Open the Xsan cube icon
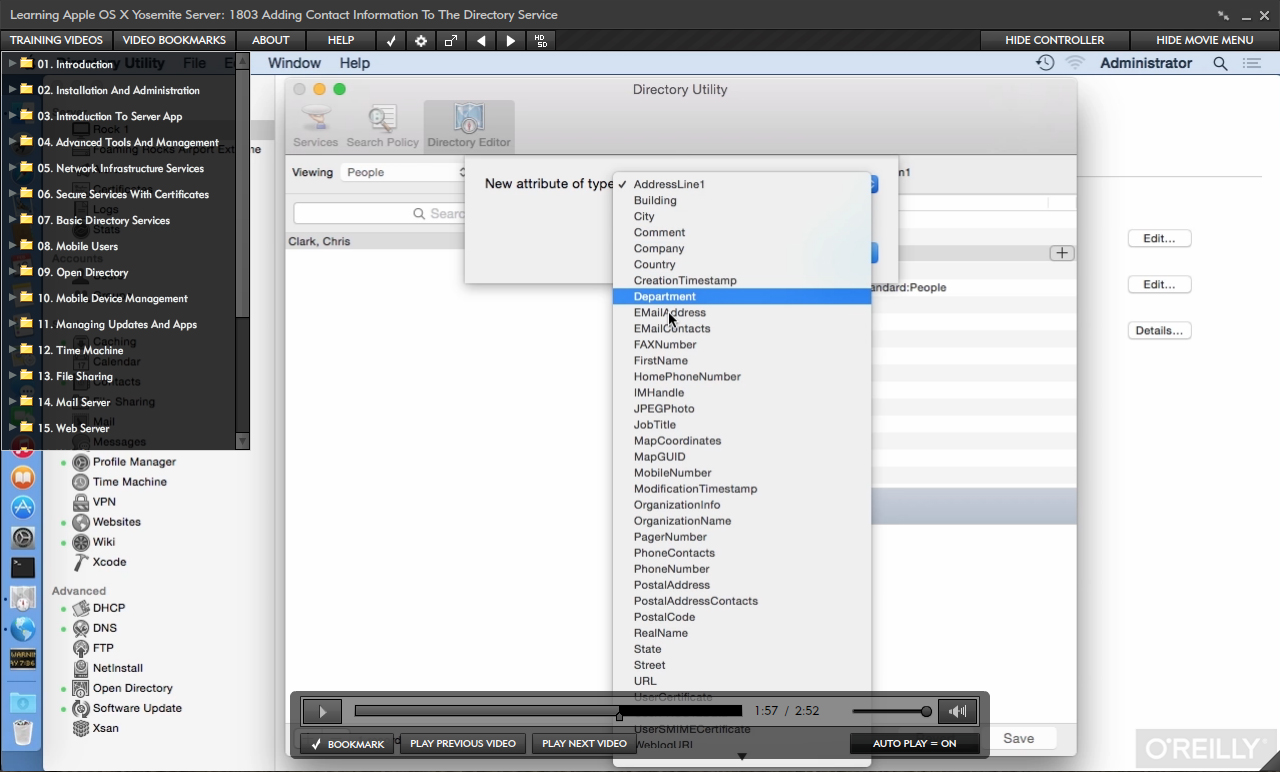1280x772 pixels. (x=81, y=728)
